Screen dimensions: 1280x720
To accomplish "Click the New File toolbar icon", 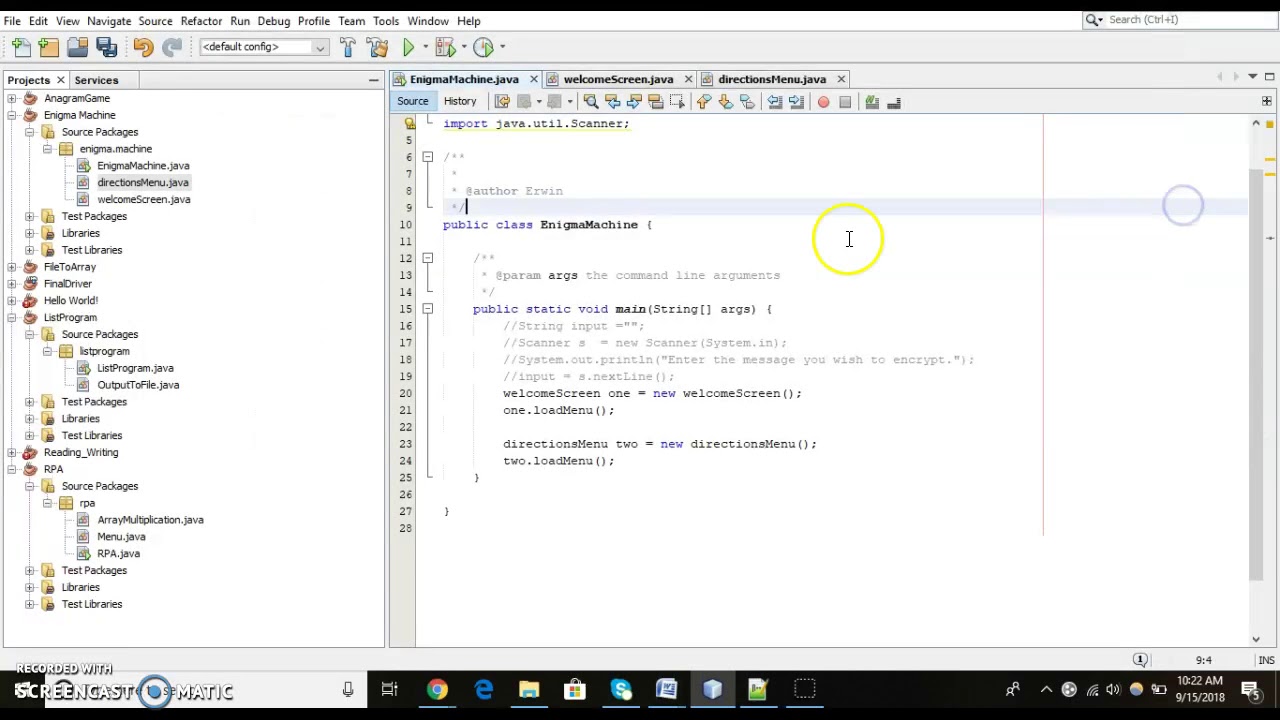I will (21, 47).
